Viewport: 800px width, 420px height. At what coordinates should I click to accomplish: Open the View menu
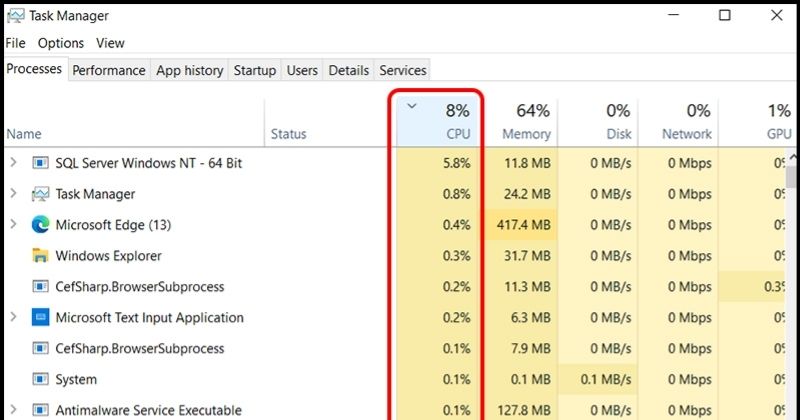point(110,43)
